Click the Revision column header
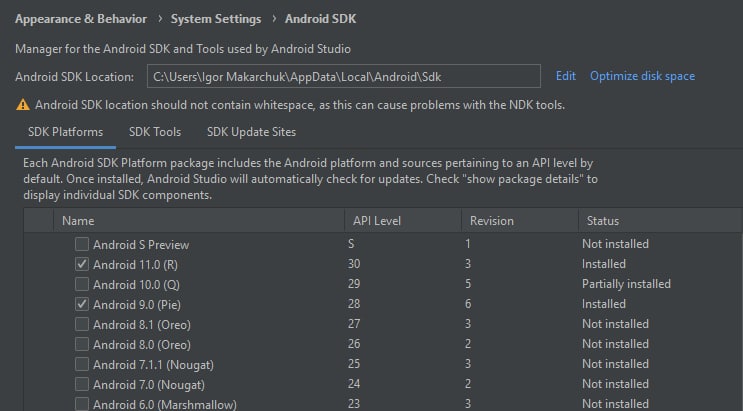The image size is (743, 411). click(x=491, y=221)
